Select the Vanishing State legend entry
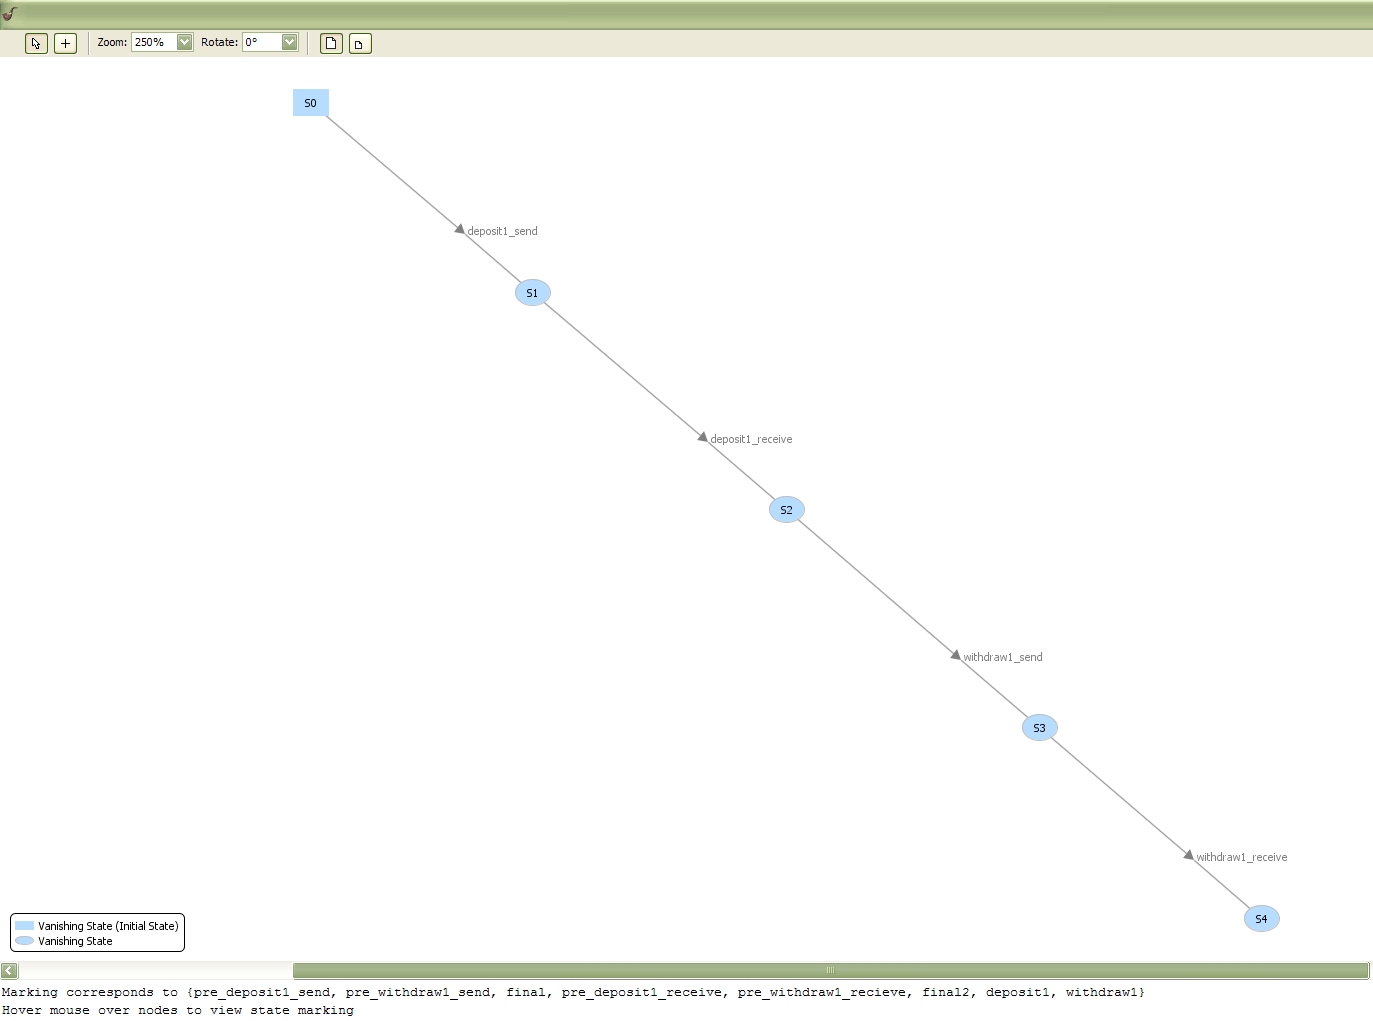 tap(72, 941)
